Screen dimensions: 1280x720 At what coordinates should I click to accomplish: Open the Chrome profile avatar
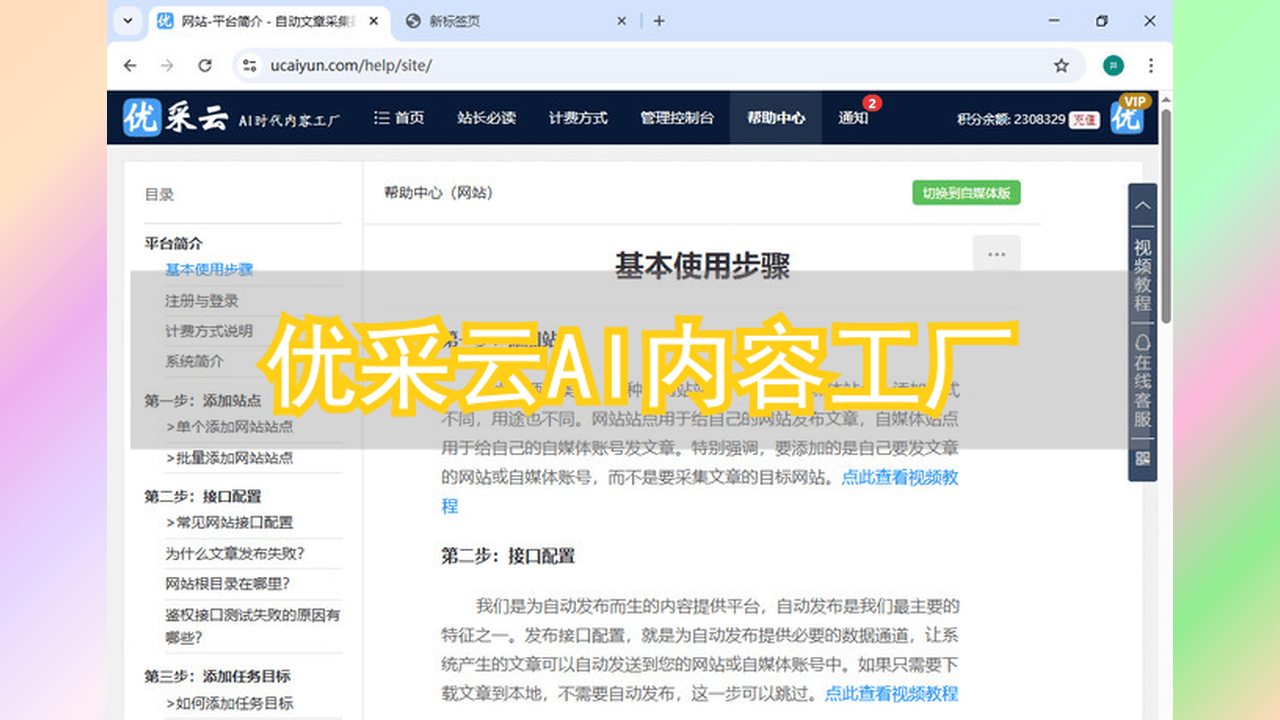[x=1113, y=66]
